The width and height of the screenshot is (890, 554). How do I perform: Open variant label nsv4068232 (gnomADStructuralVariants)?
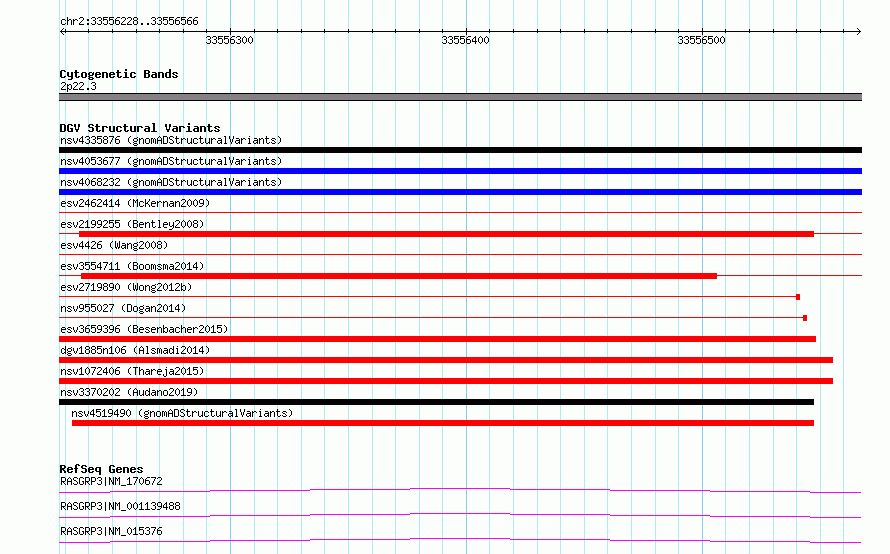pyautogui.click(x=171, y=182)
